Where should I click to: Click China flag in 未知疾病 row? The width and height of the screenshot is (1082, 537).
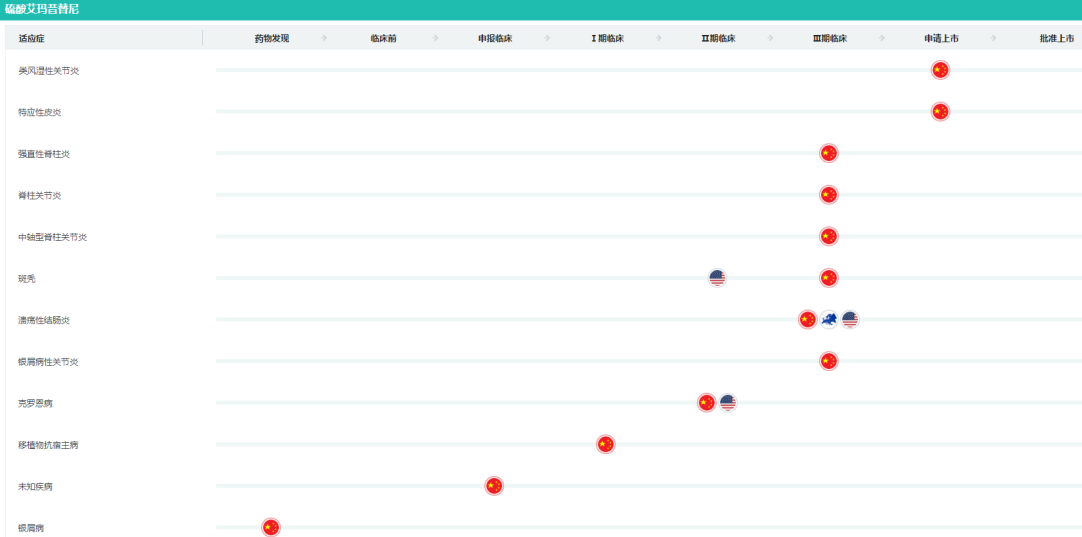tap(493, 486)
